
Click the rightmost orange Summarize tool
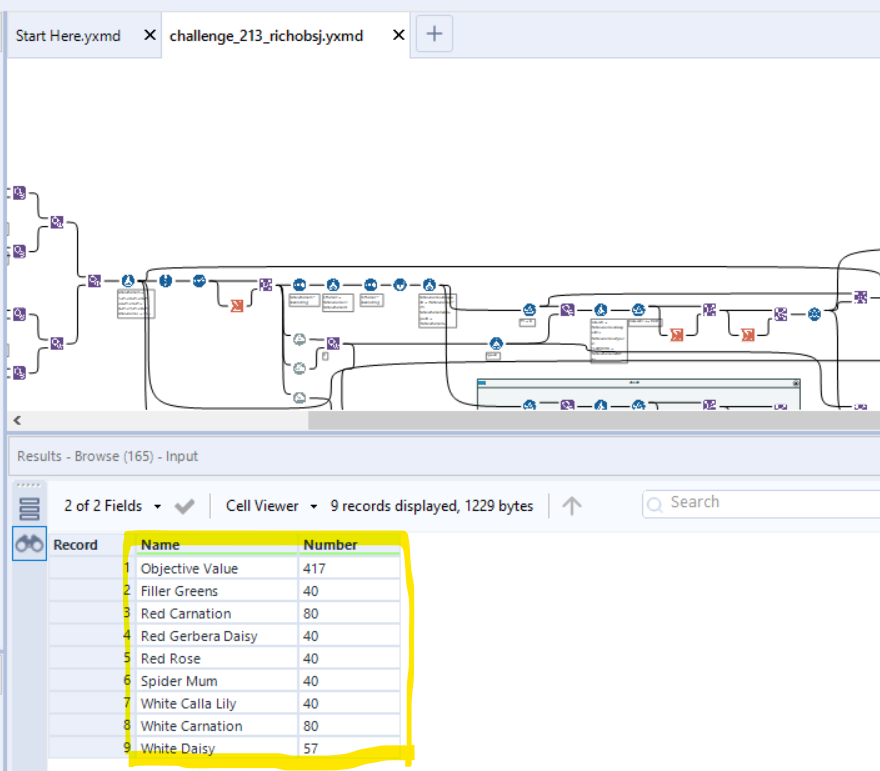[x=748, y=335]
